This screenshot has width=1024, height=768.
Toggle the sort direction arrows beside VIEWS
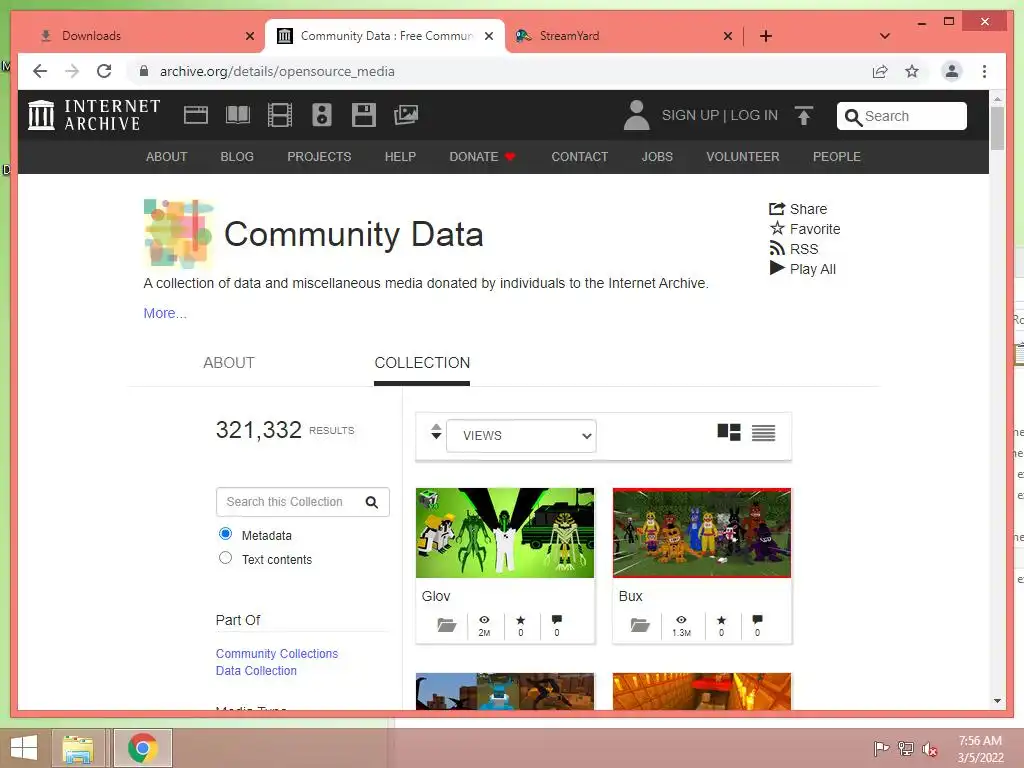coord(436,432)
